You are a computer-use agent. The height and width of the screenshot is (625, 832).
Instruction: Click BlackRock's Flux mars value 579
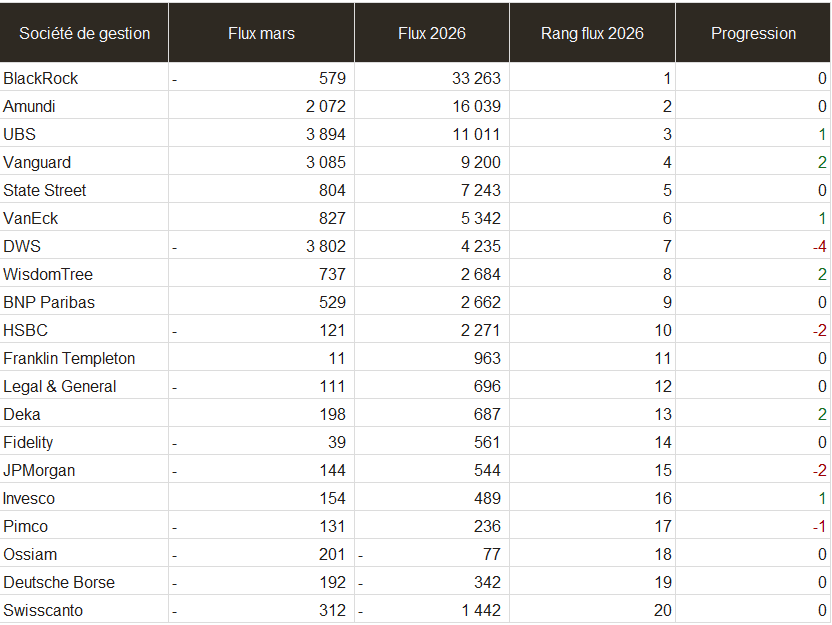pos(332,79)
